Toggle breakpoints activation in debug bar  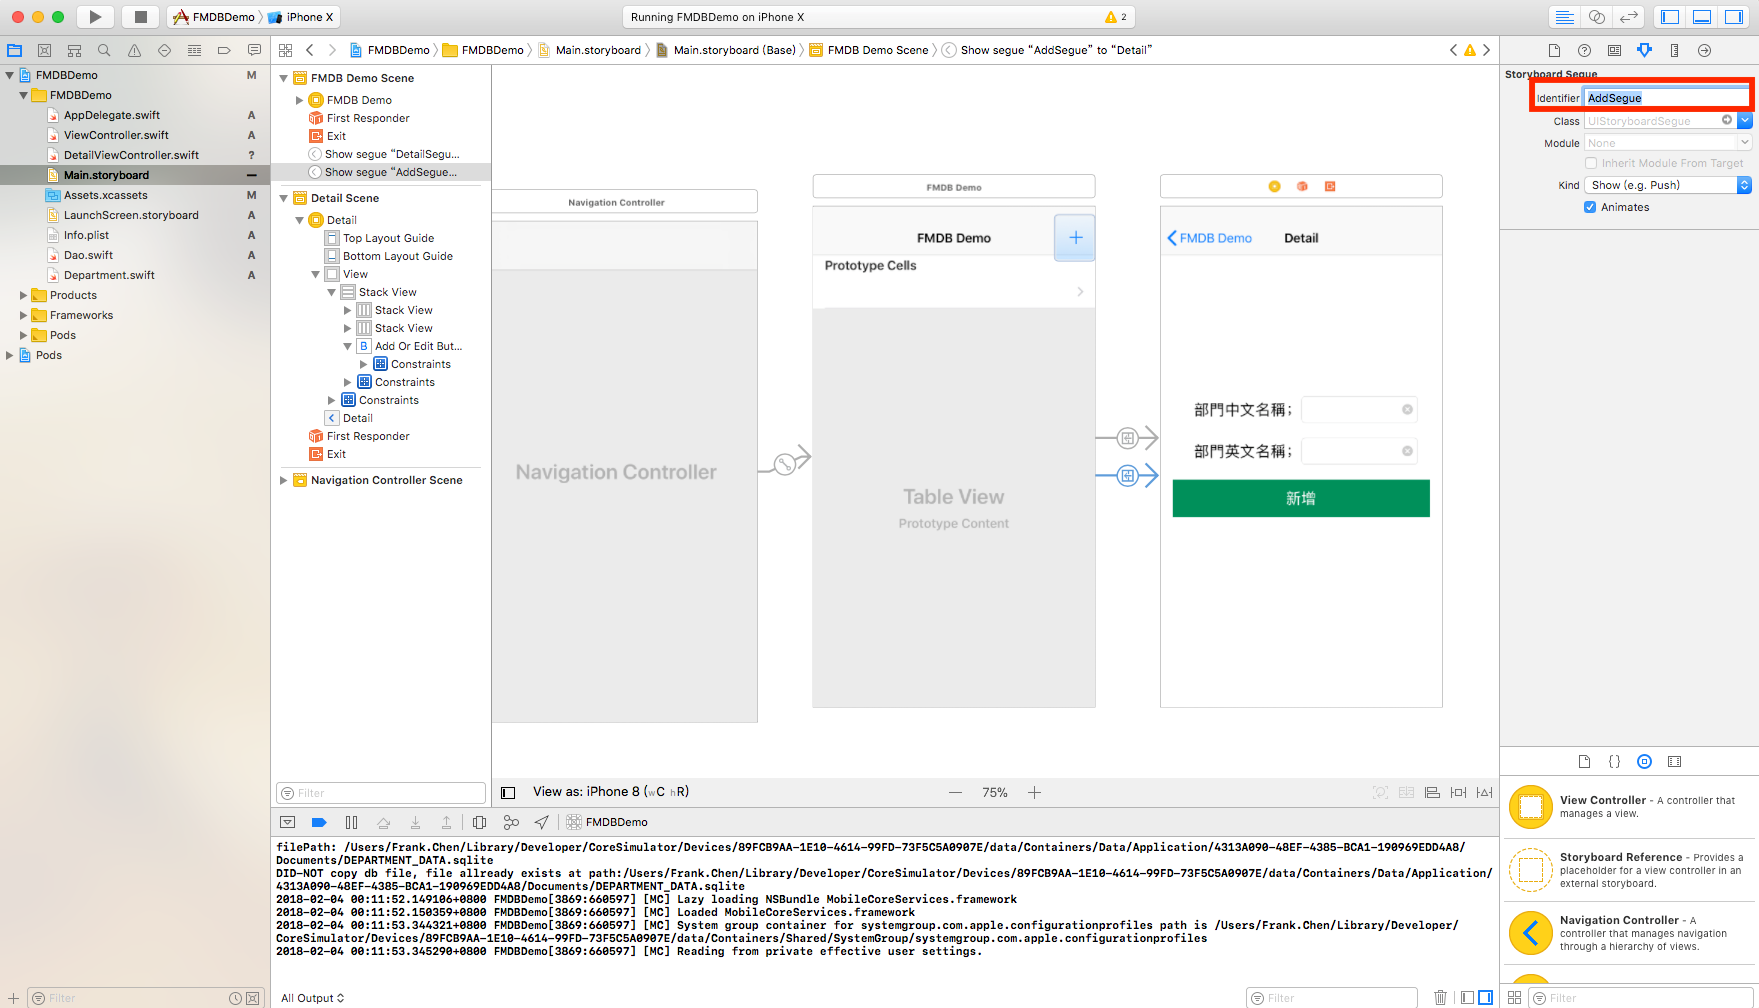pyautogui.click(x=319, y=822)
